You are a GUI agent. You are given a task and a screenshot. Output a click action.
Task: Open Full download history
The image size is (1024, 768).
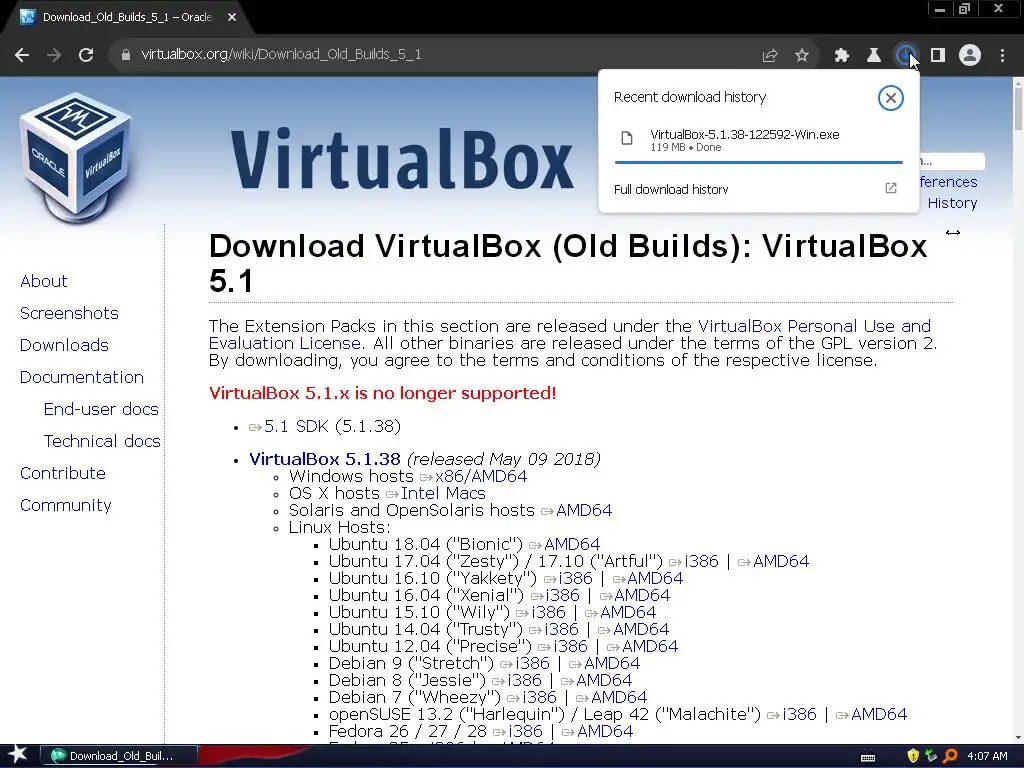pos(671,189)
